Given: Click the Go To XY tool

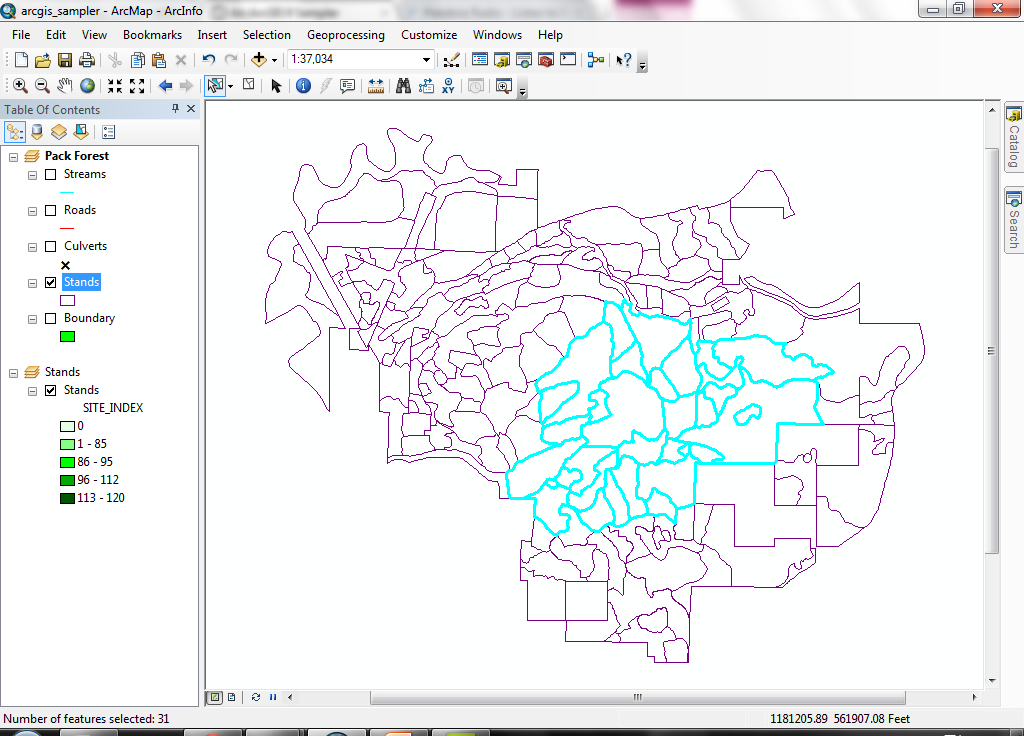Looking at the screenshot, I should point(448,86).
